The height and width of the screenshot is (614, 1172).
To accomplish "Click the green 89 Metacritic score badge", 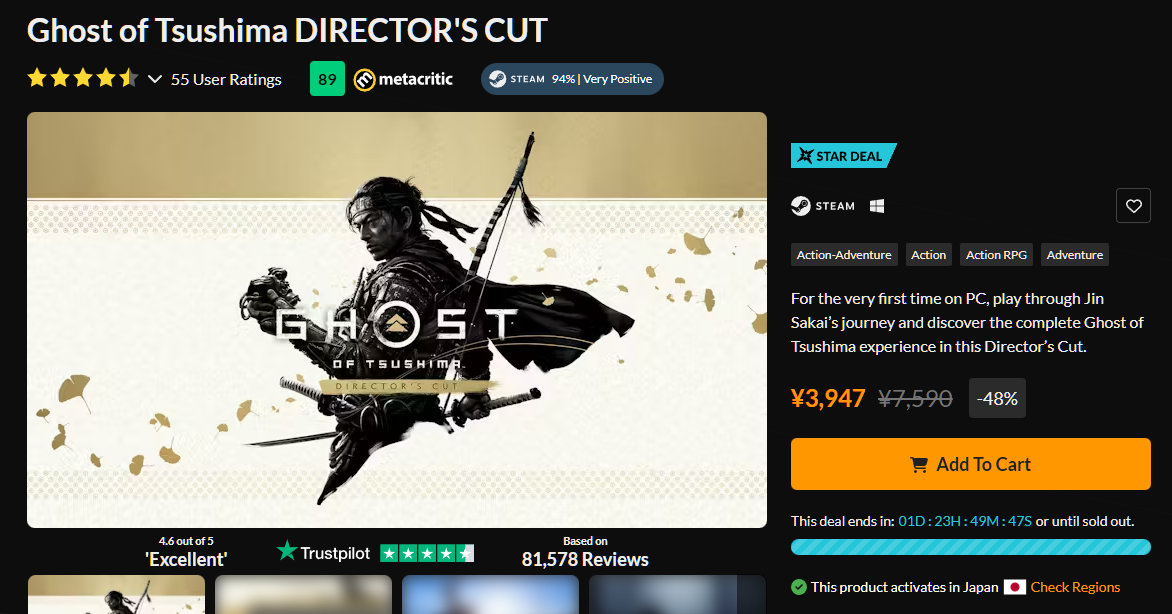I will pyautogui.click(x=327, y=79).
